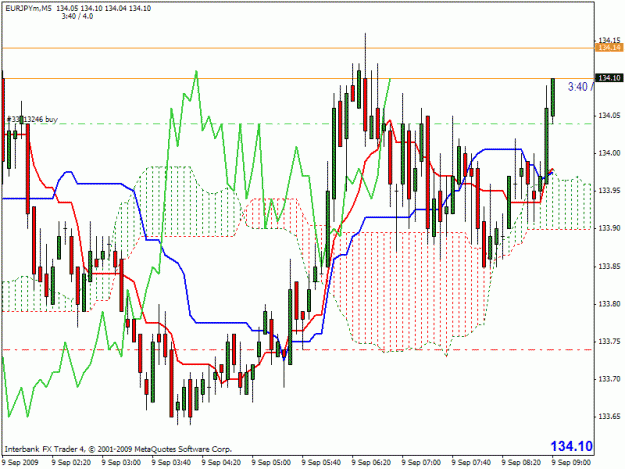
Task: Click the '9 Sep 02:20' time axis label
Action: (x=71, y=462)
